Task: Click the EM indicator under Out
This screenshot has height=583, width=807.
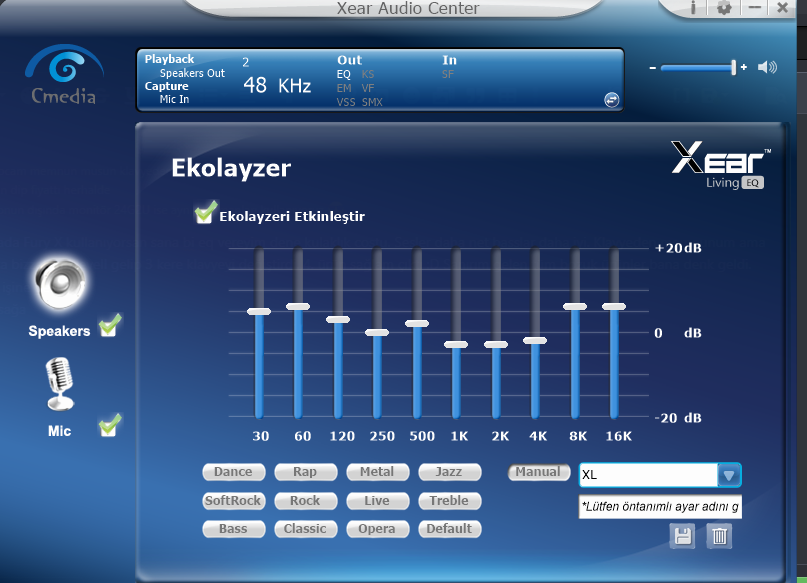Action: coord(344,88)
